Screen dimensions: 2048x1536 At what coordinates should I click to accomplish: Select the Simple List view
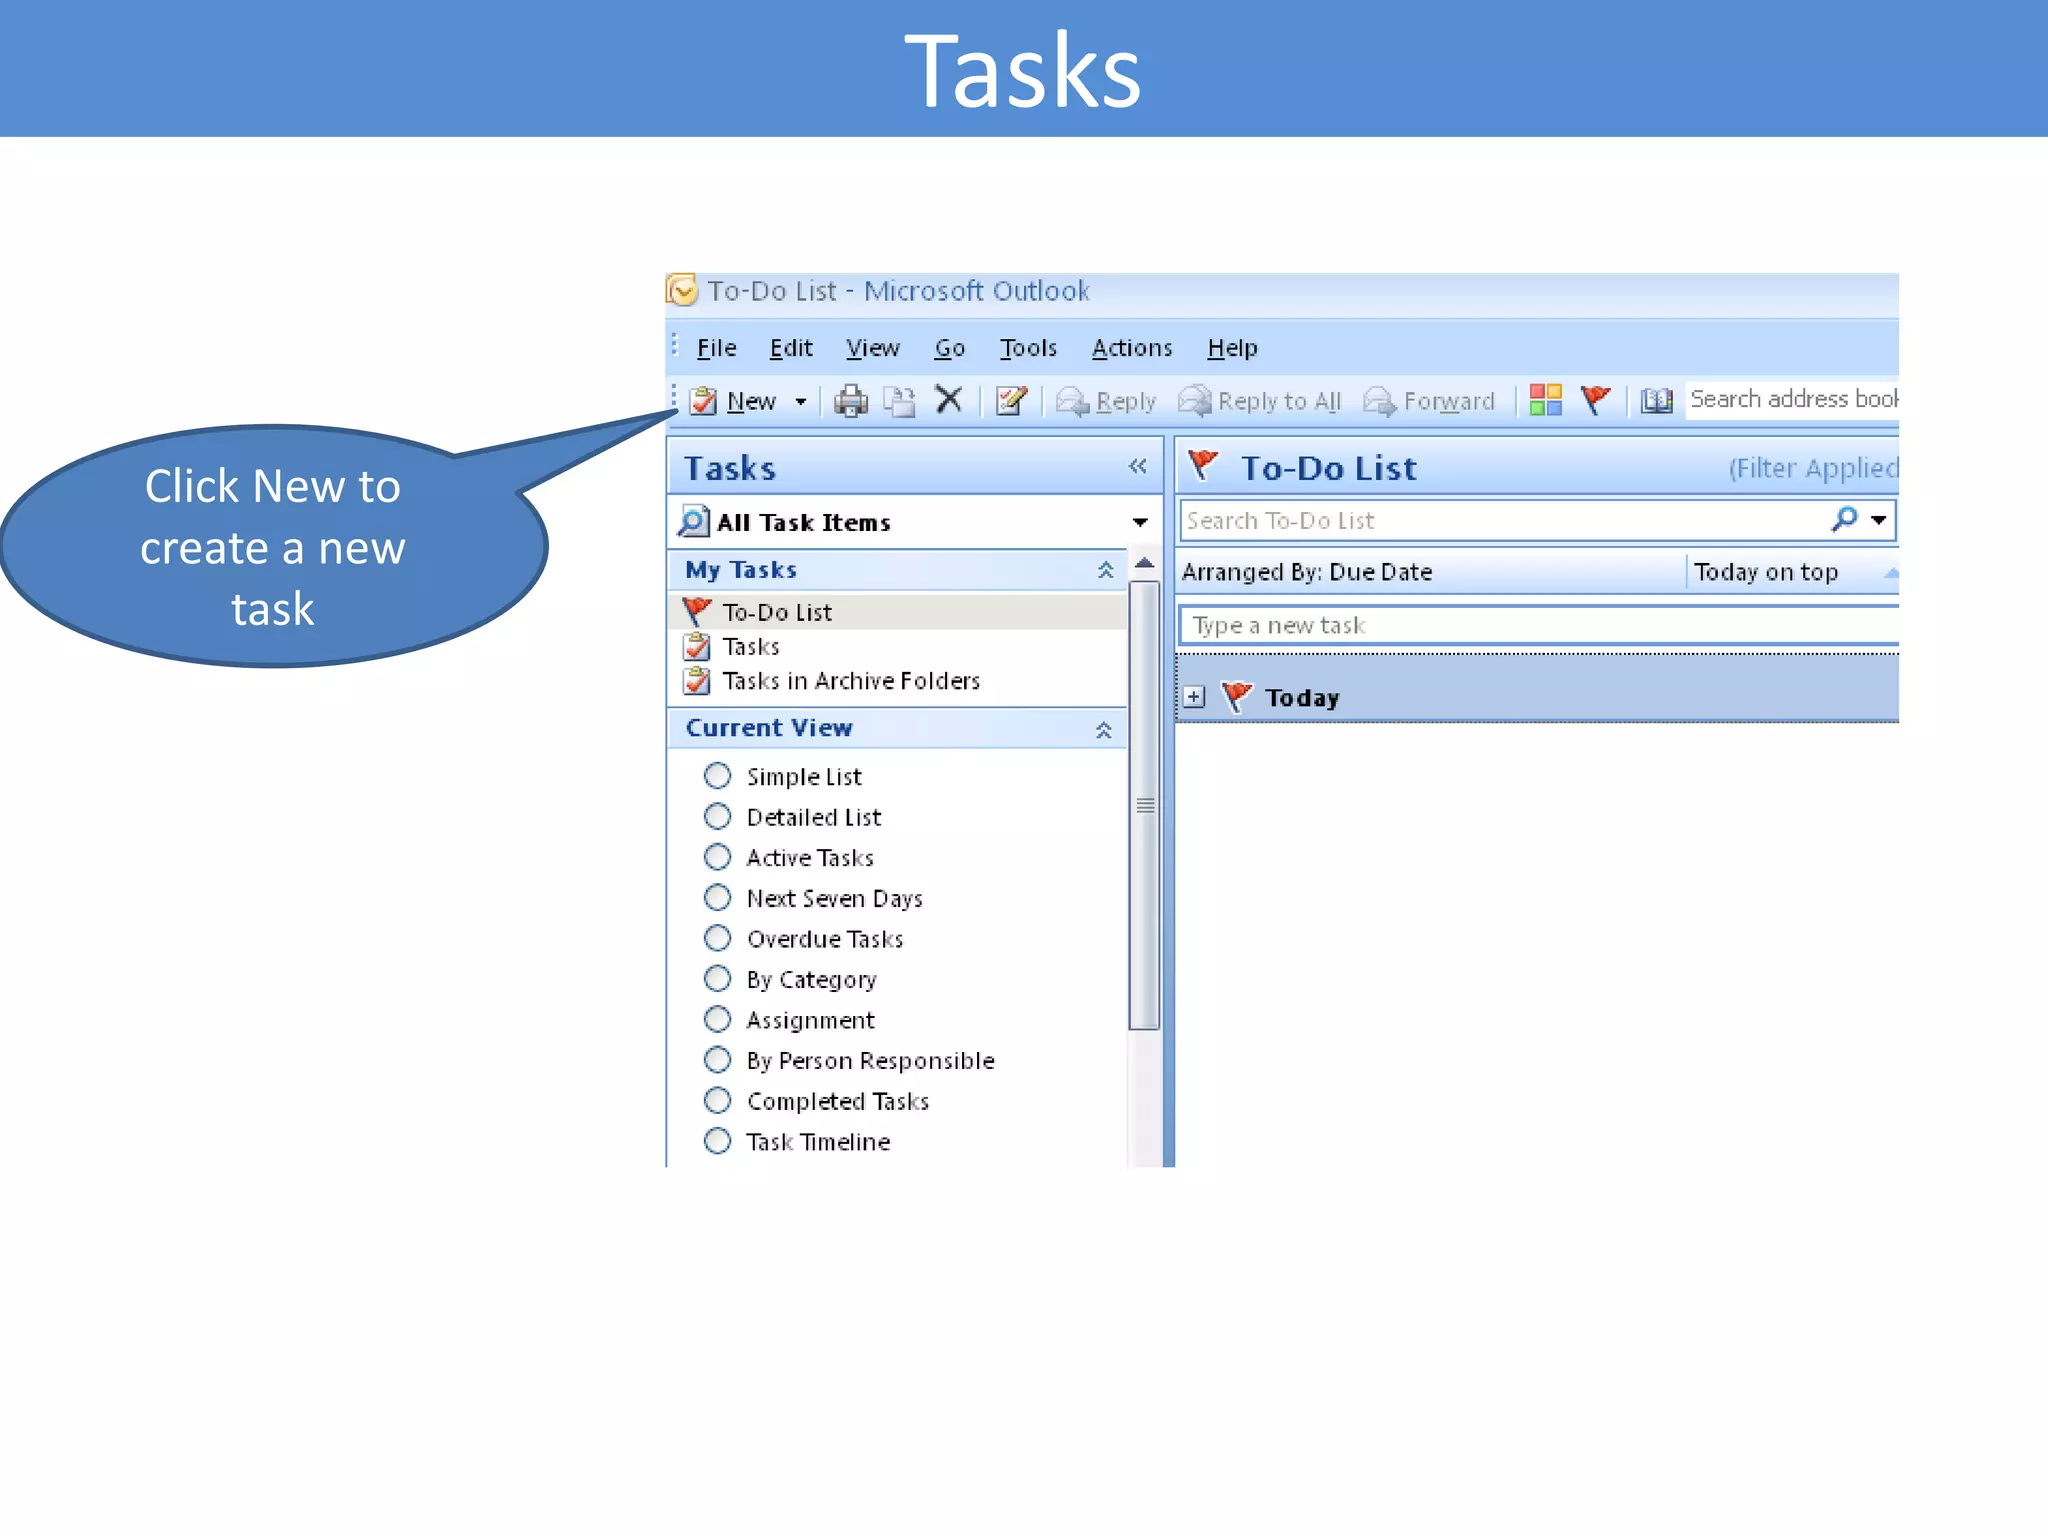click(782, 776)
